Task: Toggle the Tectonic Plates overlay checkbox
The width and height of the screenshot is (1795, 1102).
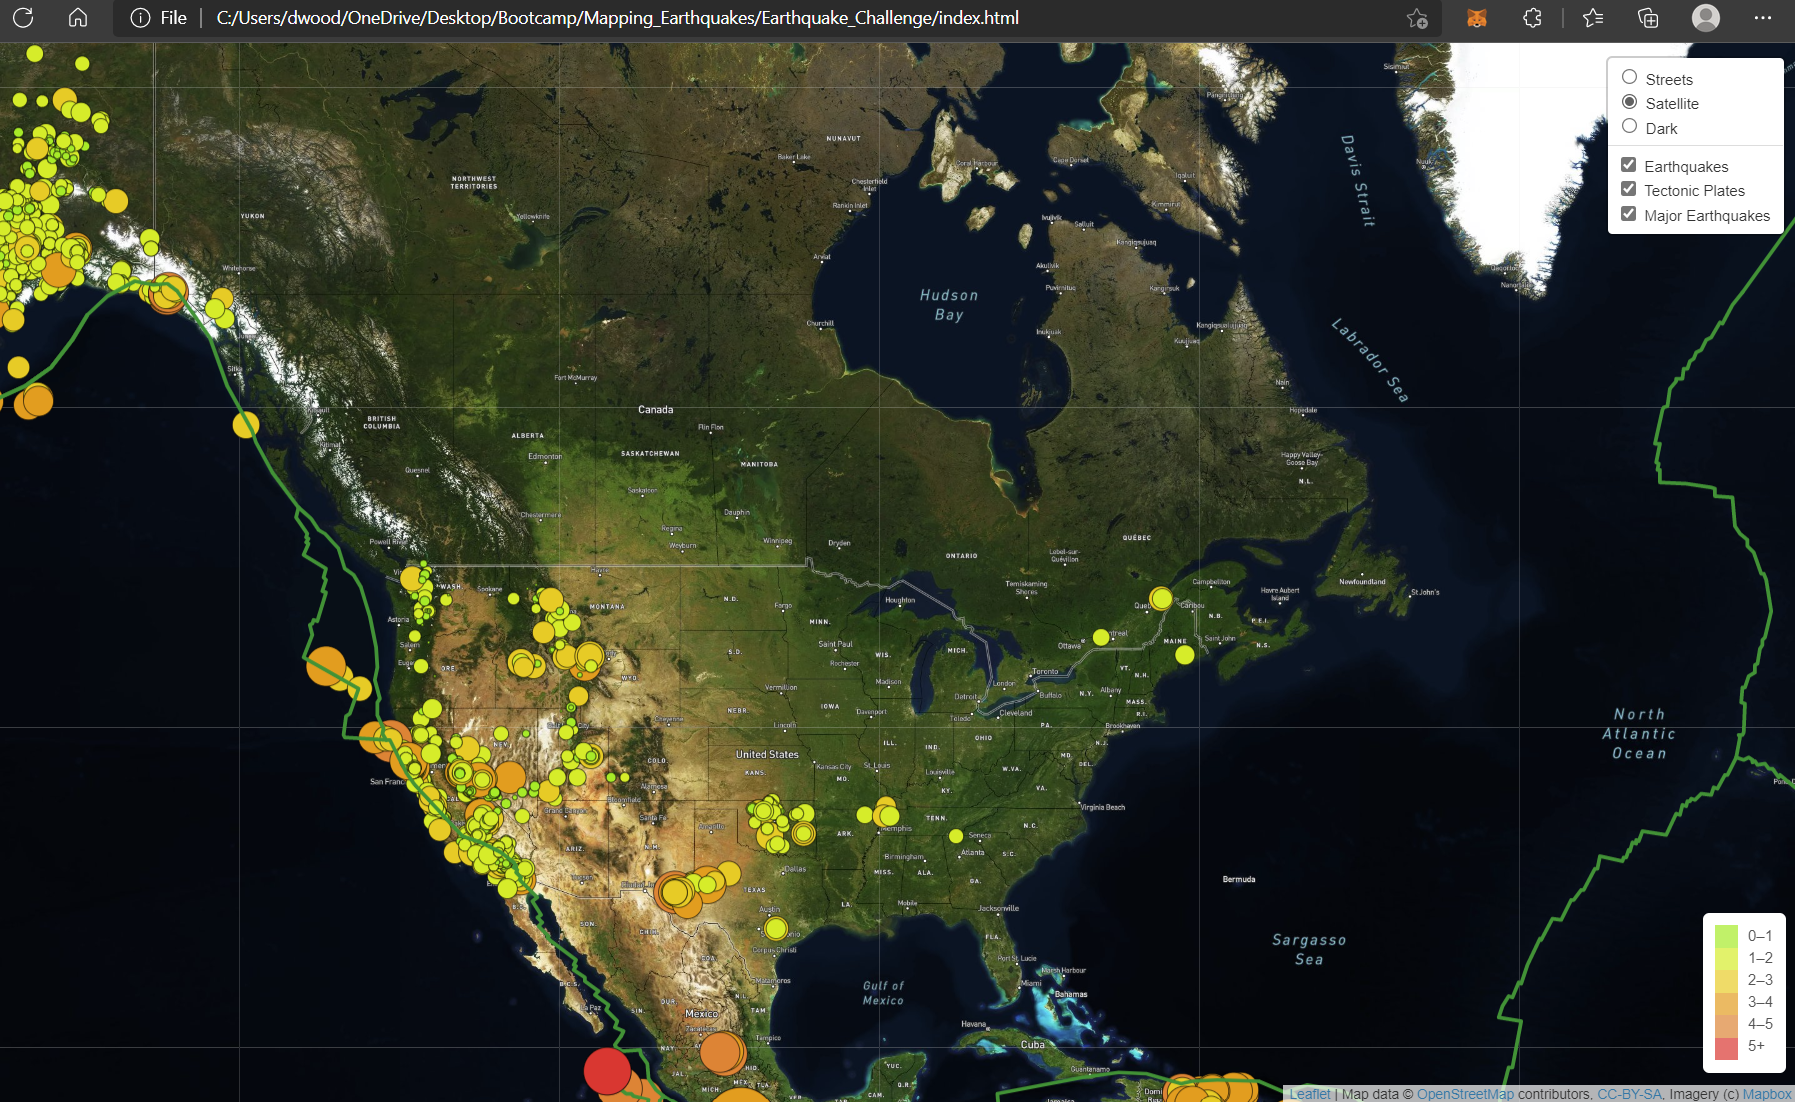Action: (1628, 189)
